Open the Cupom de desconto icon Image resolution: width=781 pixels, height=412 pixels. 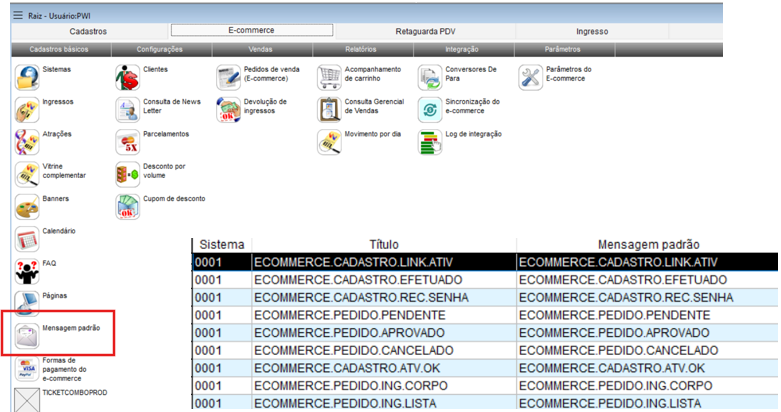pyautogui.click(x=127, y=207)
